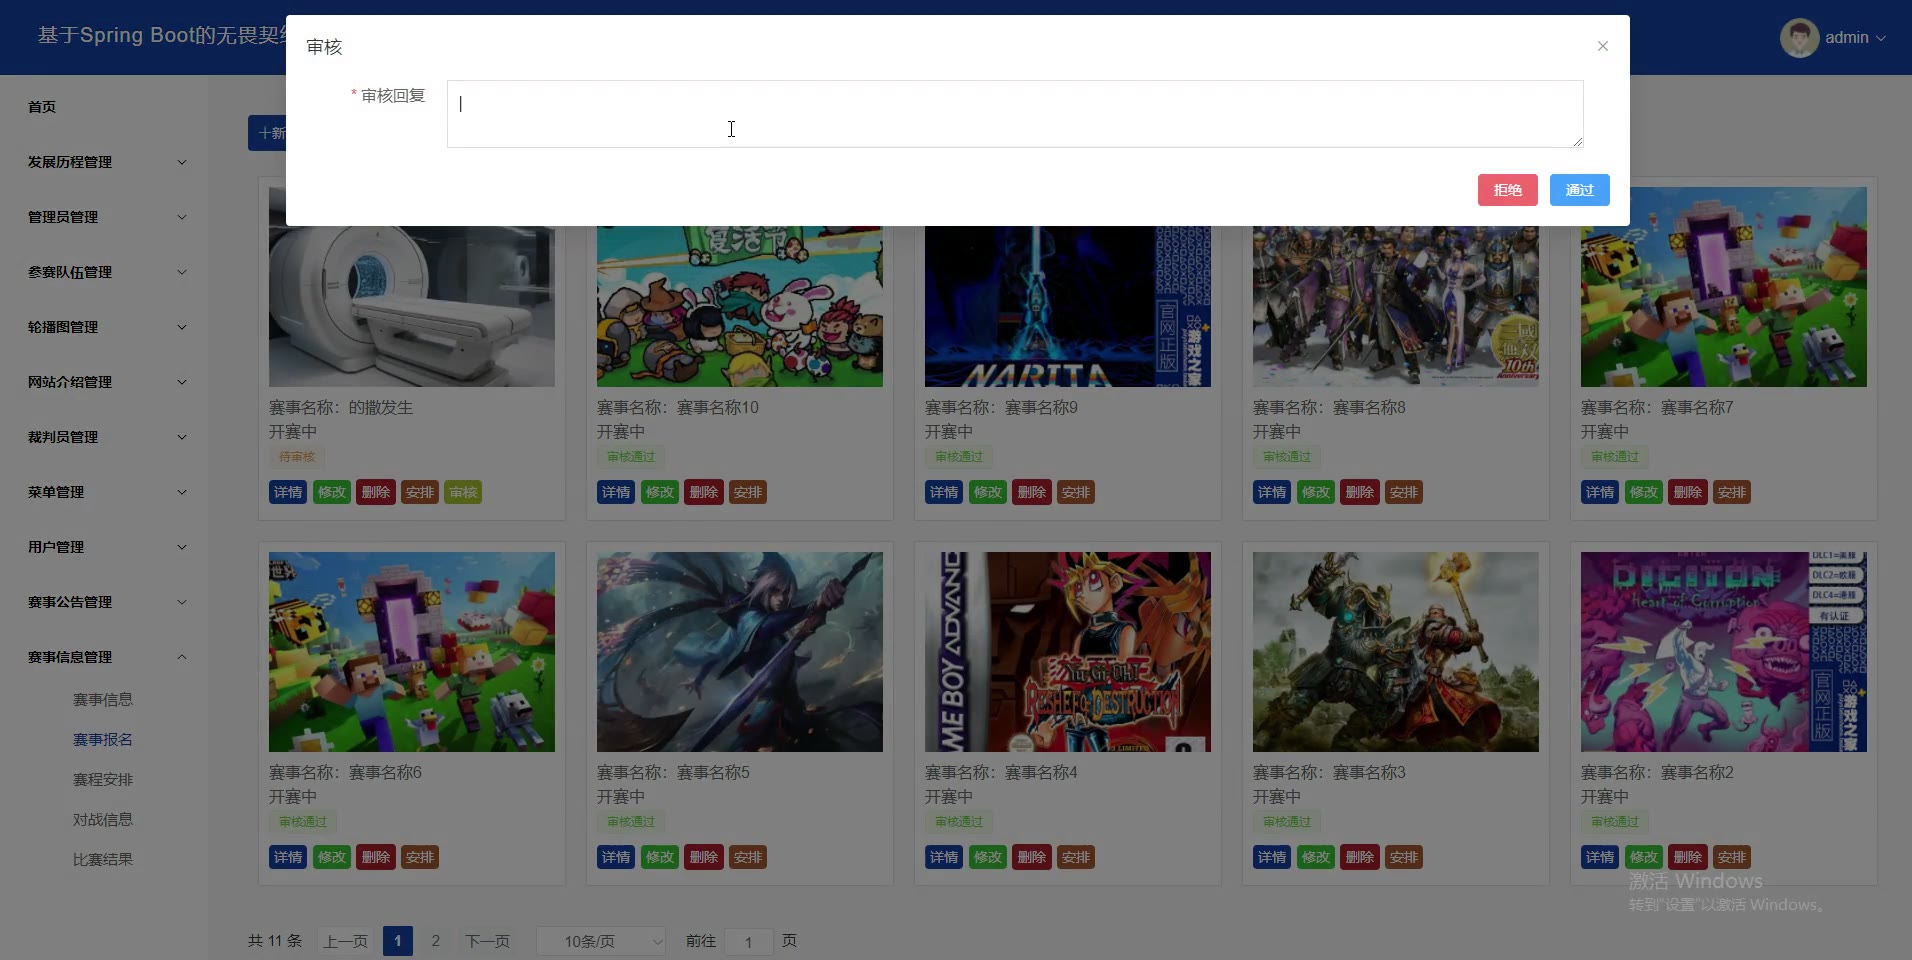Expand the 菜单管理 sidebar chevron
This screenshot has height=960, width=1912.
tap(182, 492)
